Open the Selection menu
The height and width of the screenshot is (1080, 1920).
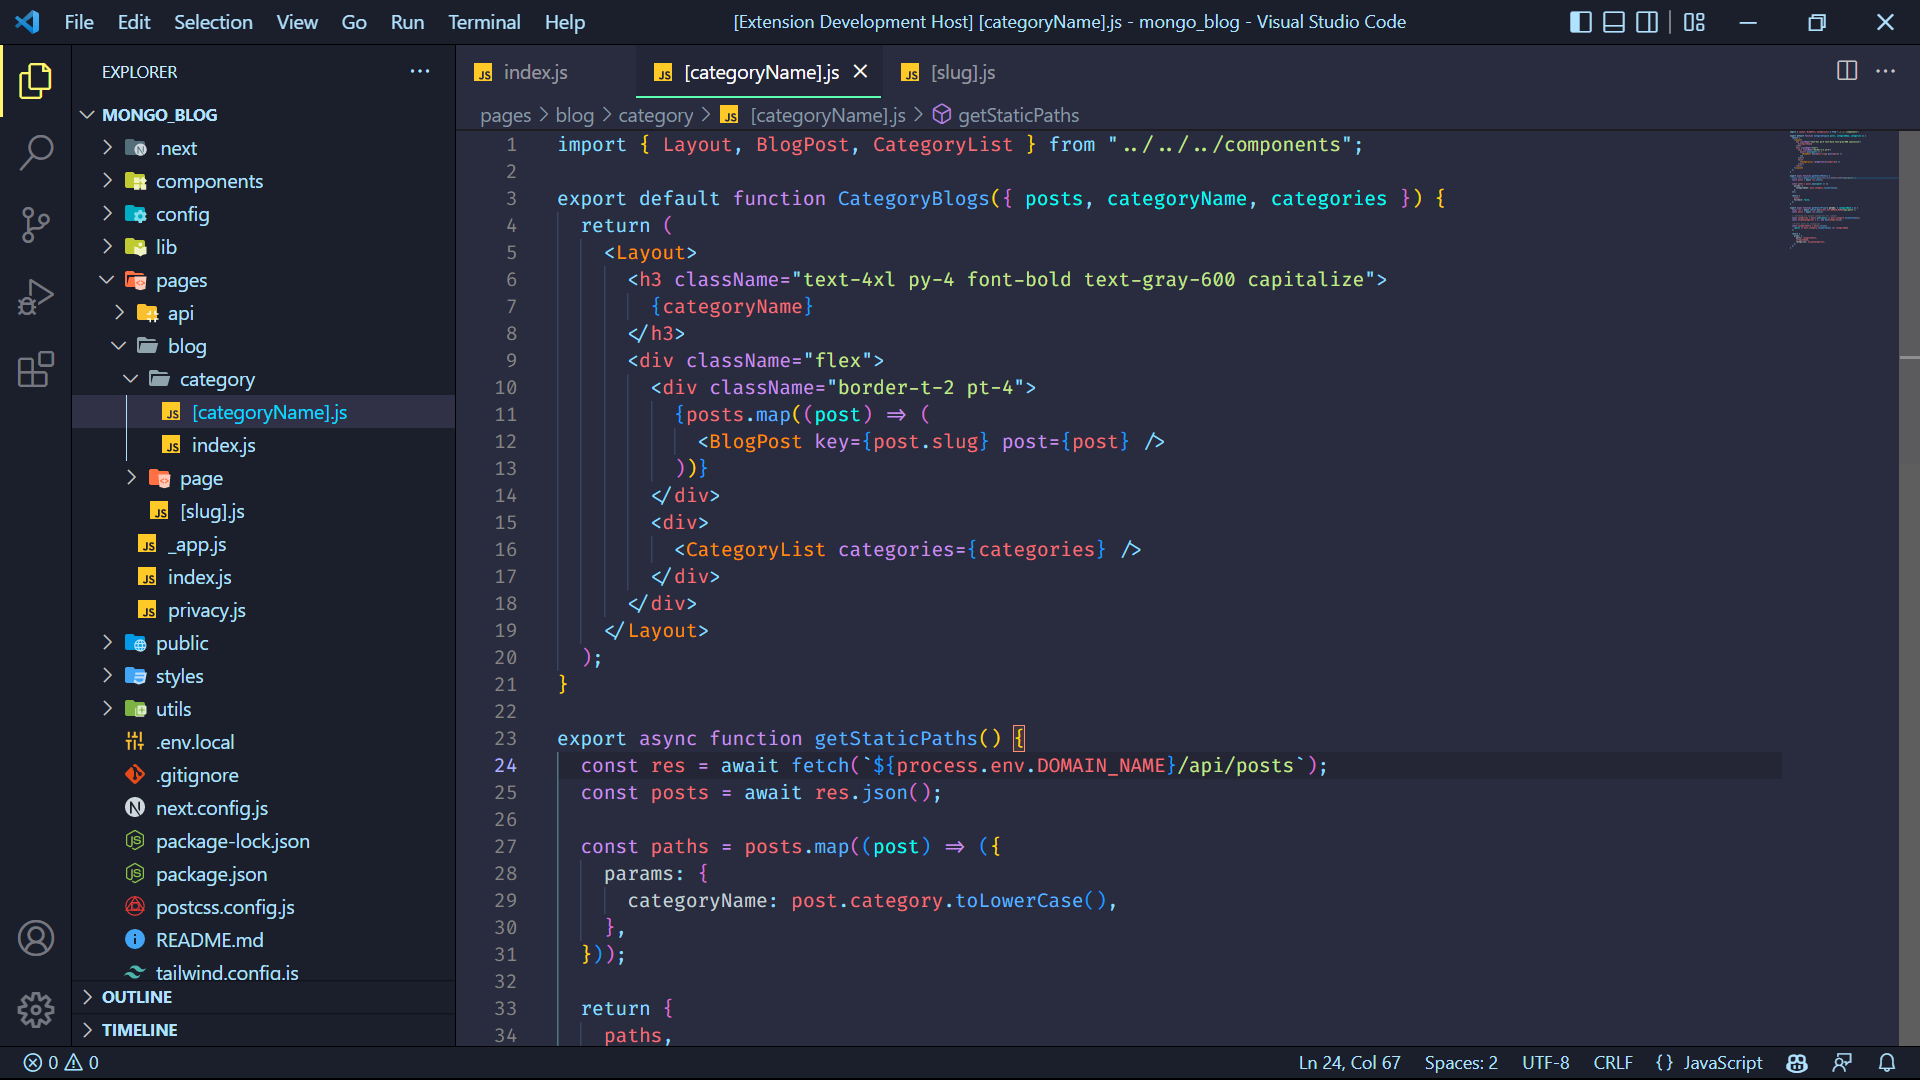213,22
